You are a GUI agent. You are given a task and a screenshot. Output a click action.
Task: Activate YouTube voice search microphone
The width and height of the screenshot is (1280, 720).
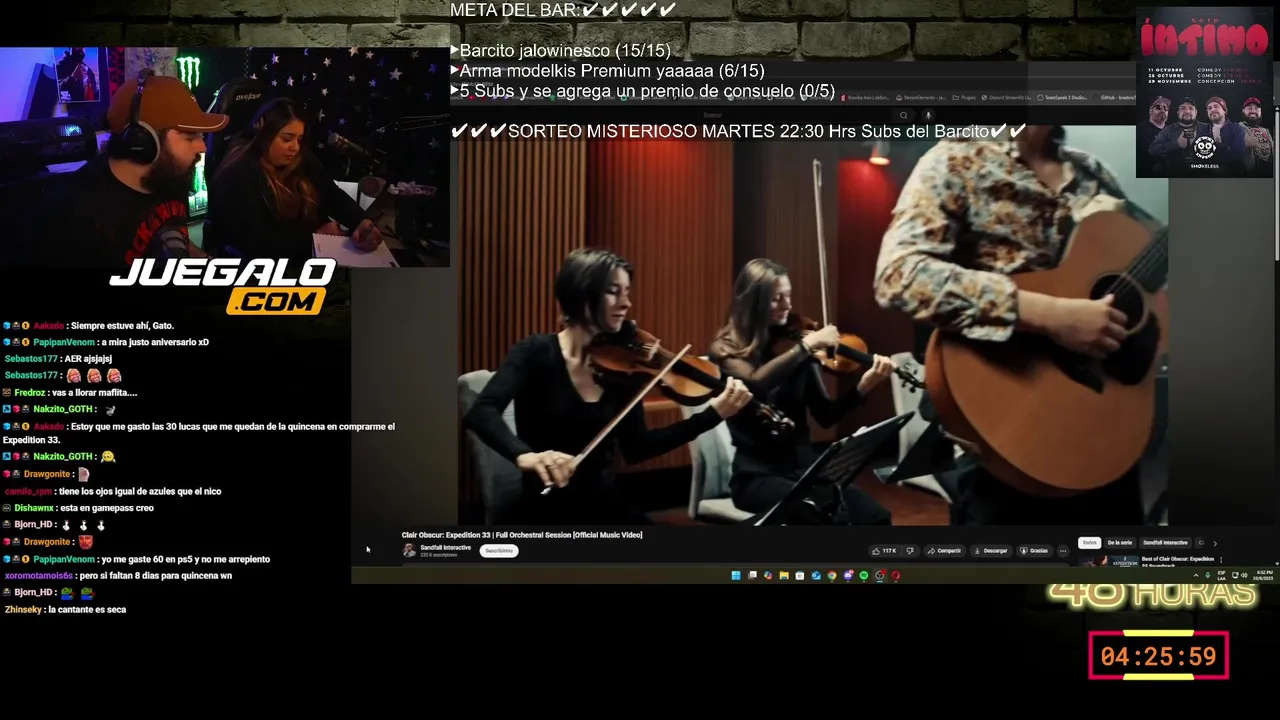[x=928, y=115]
